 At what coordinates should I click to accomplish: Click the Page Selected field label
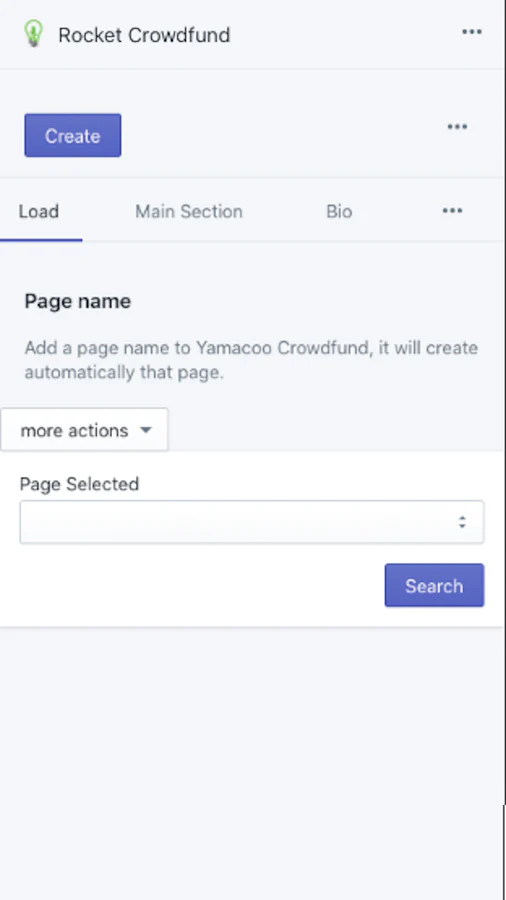coord(79,484)
